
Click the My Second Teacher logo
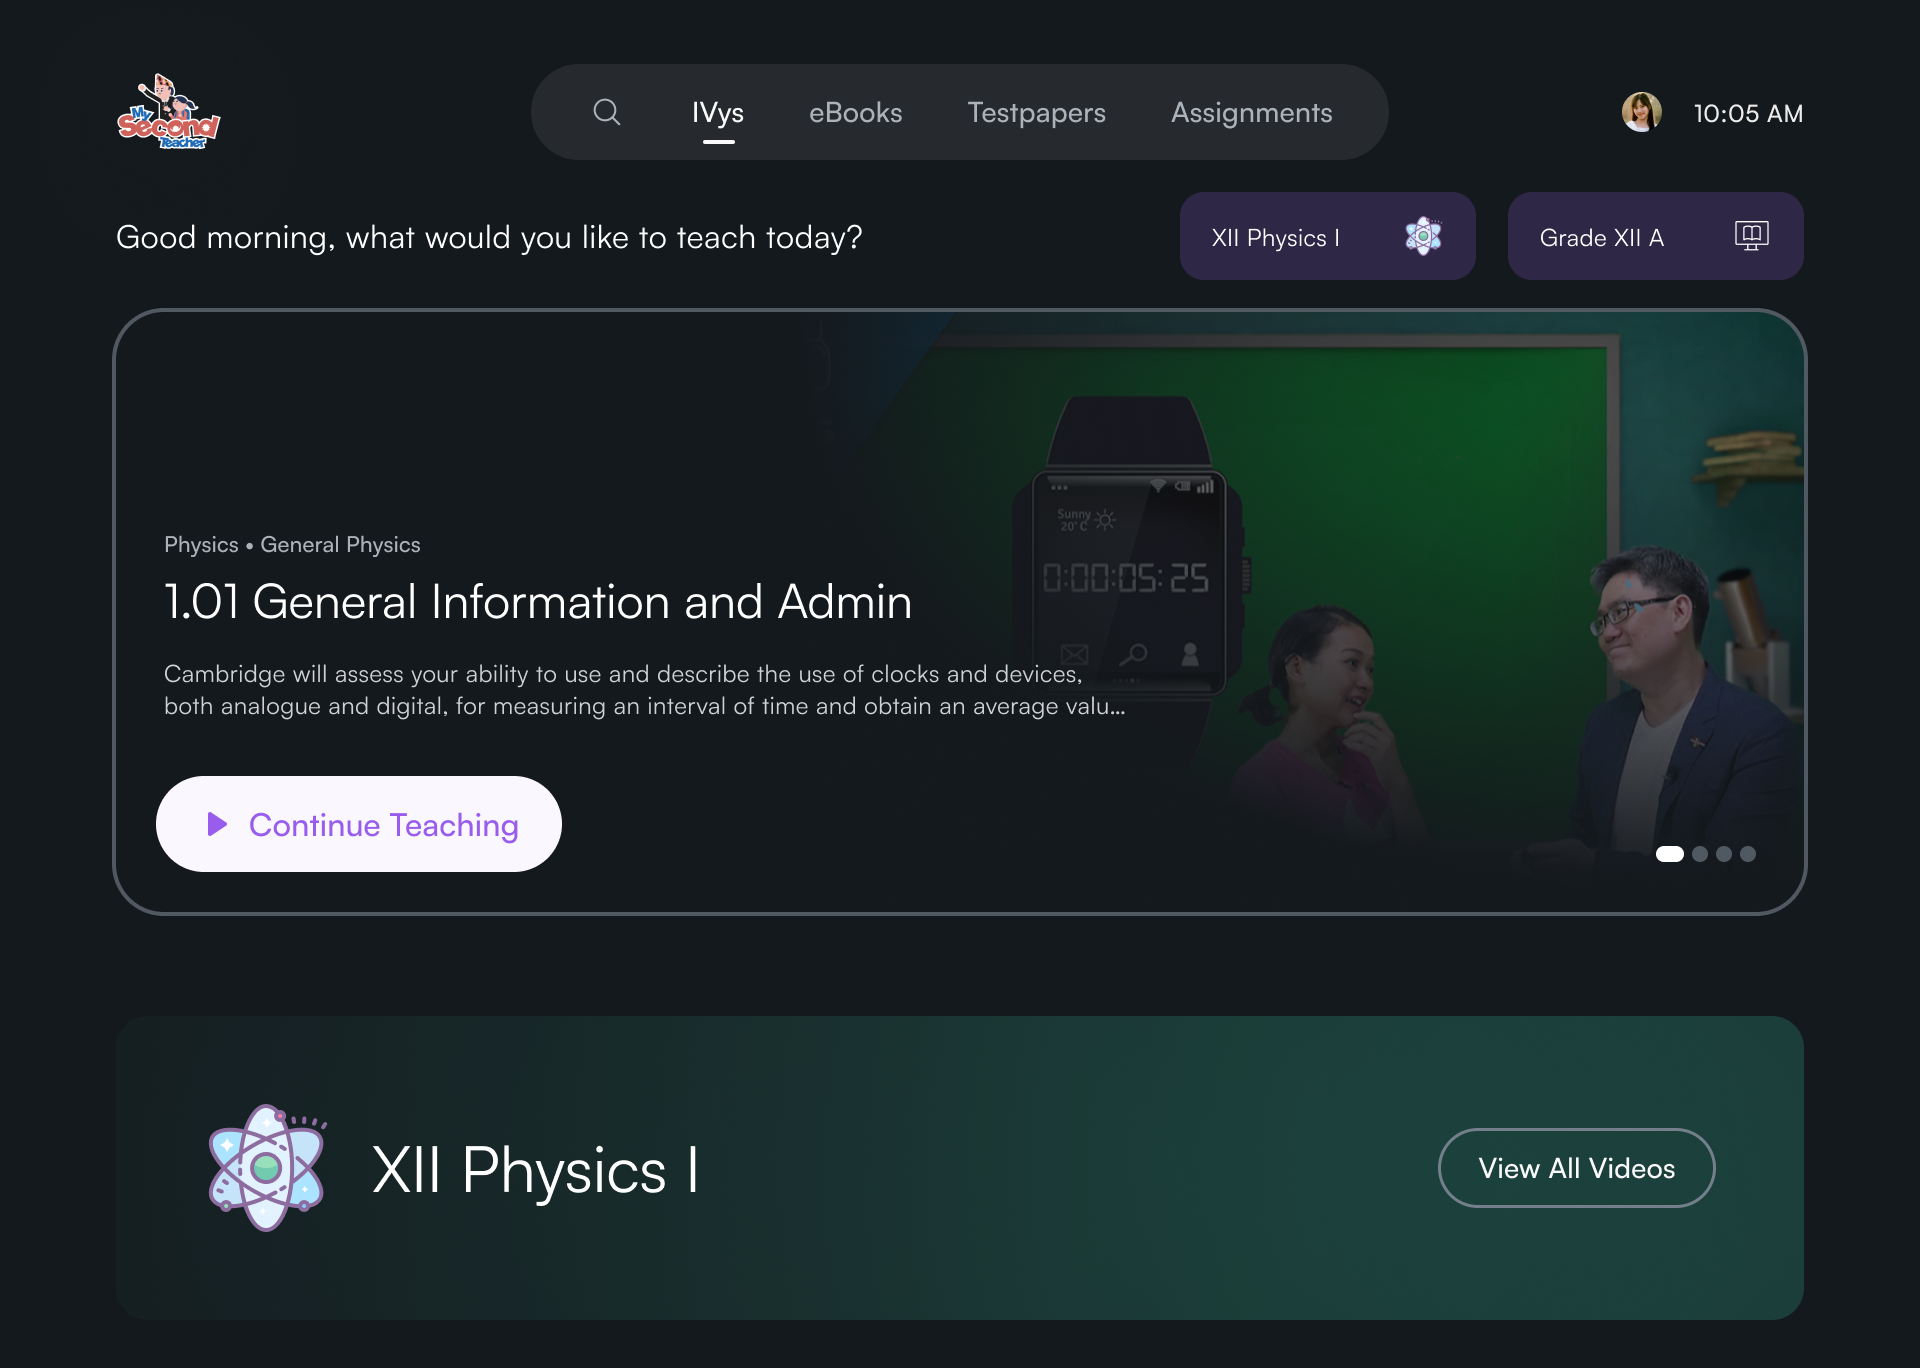(169, 112)
